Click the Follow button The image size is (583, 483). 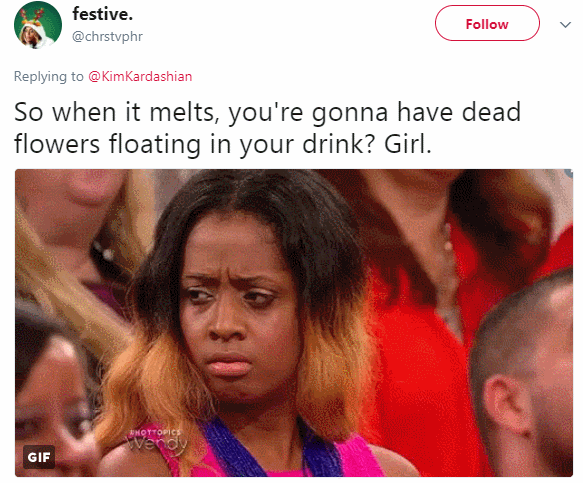click(487, 23)
